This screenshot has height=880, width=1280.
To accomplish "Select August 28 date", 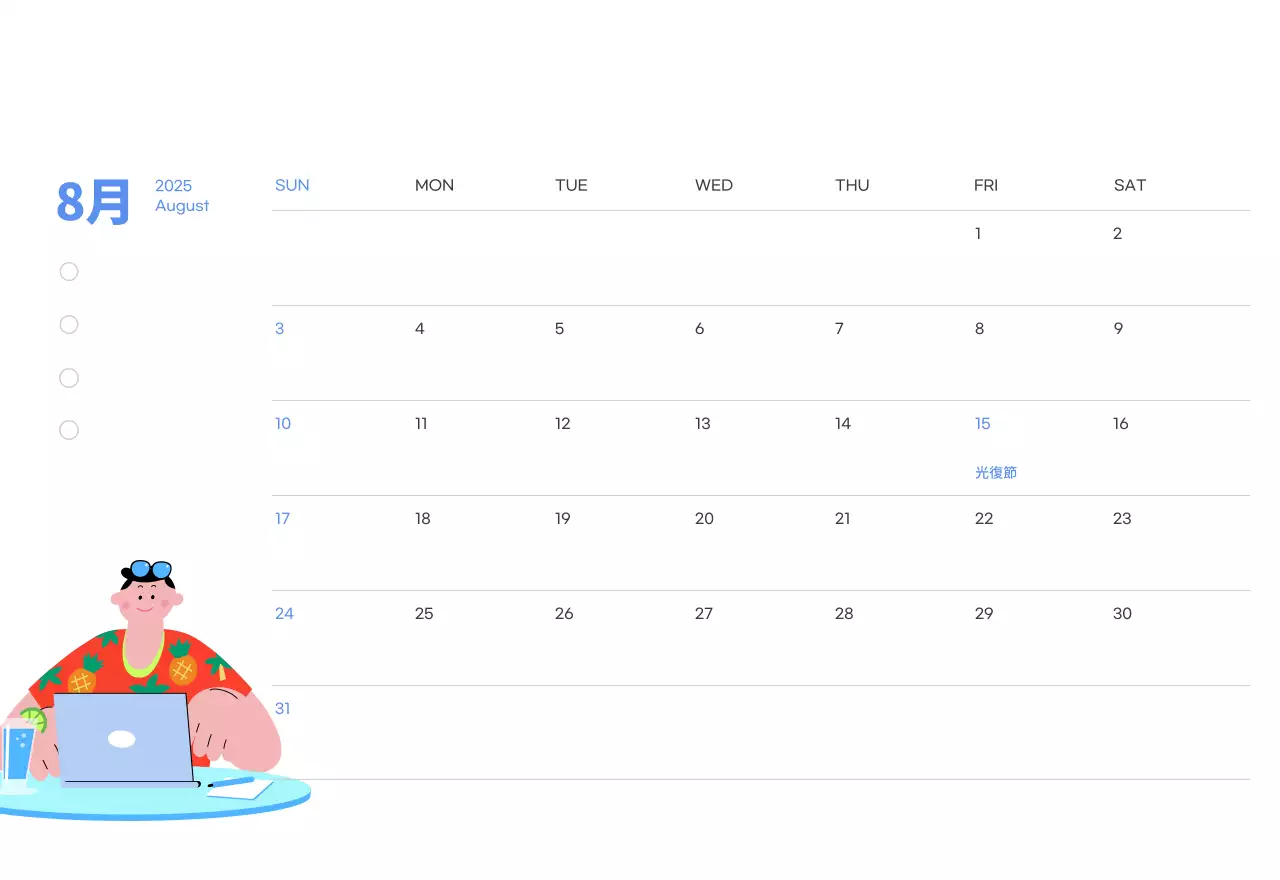I will (x=845, y=614).
